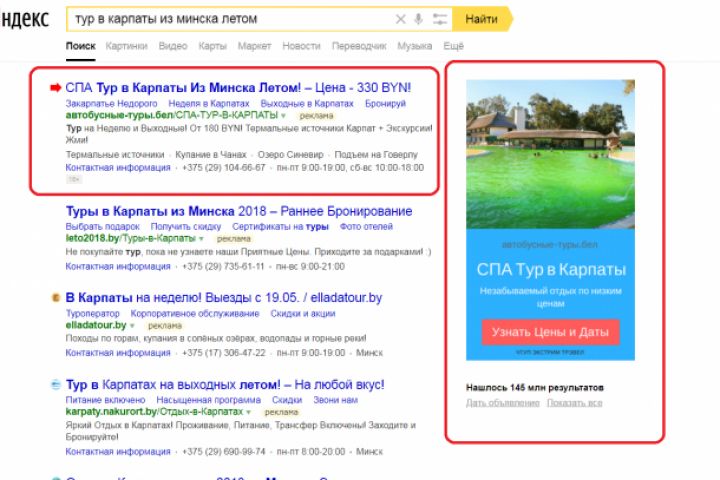The image size is (720, 480).
Task: Open автобусные-туры.бел green URL link
Action: point(172,115)
